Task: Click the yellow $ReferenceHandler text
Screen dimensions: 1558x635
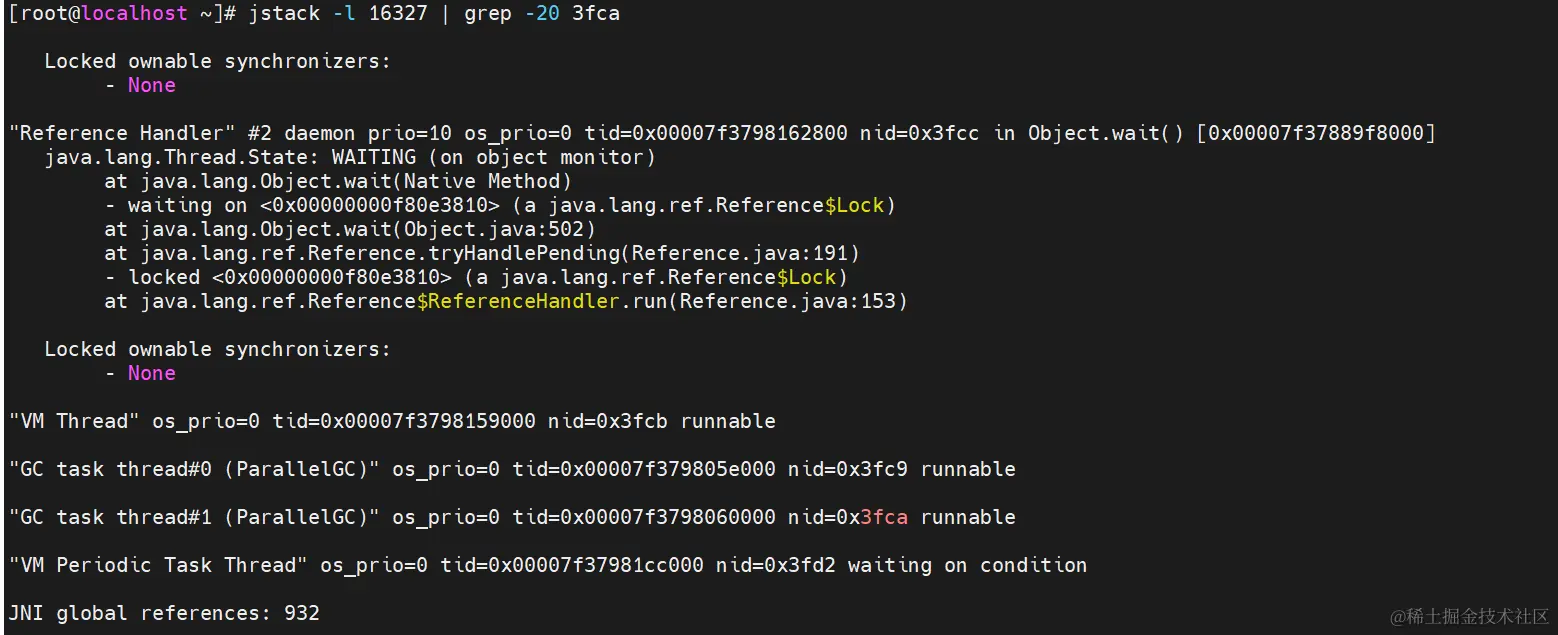Action: (x=518, y=301)
